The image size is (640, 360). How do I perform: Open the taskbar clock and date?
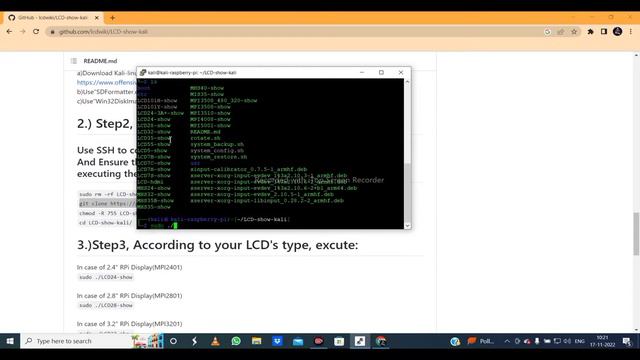click(x=602, y=341)
